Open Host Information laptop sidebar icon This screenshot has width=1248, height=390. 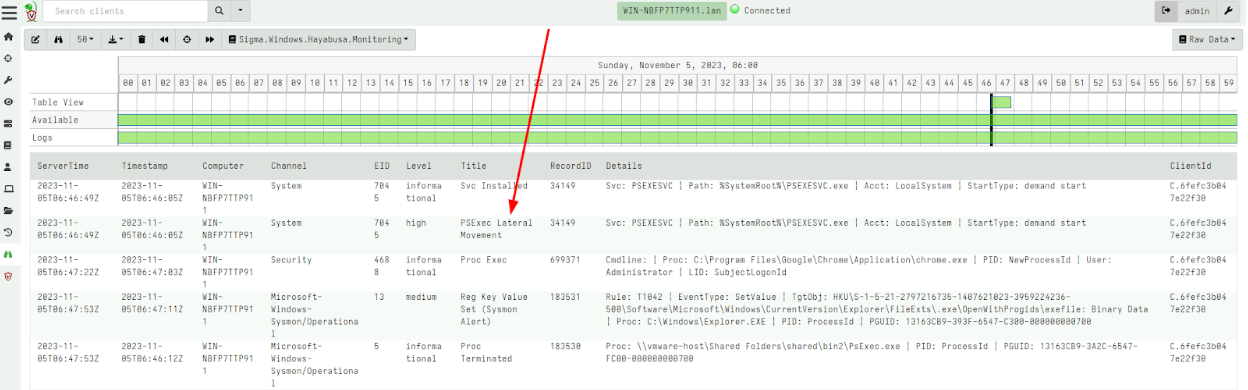9,189
